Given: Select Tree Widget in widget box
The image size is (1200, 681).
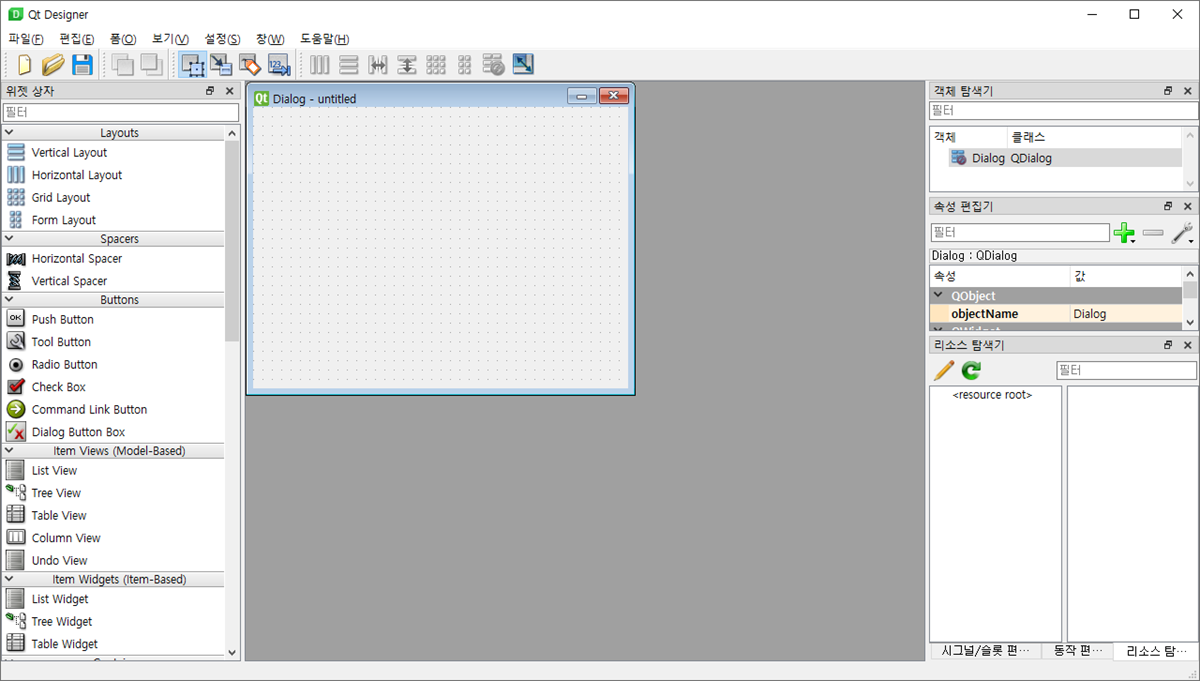Looking at the screenshot, I should (62, 622).
